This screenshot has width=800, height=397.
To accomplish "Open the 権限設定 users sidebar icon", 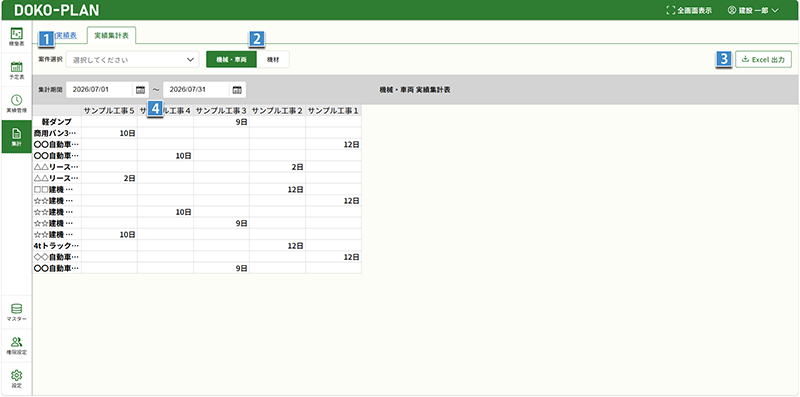I will [16, 345].
